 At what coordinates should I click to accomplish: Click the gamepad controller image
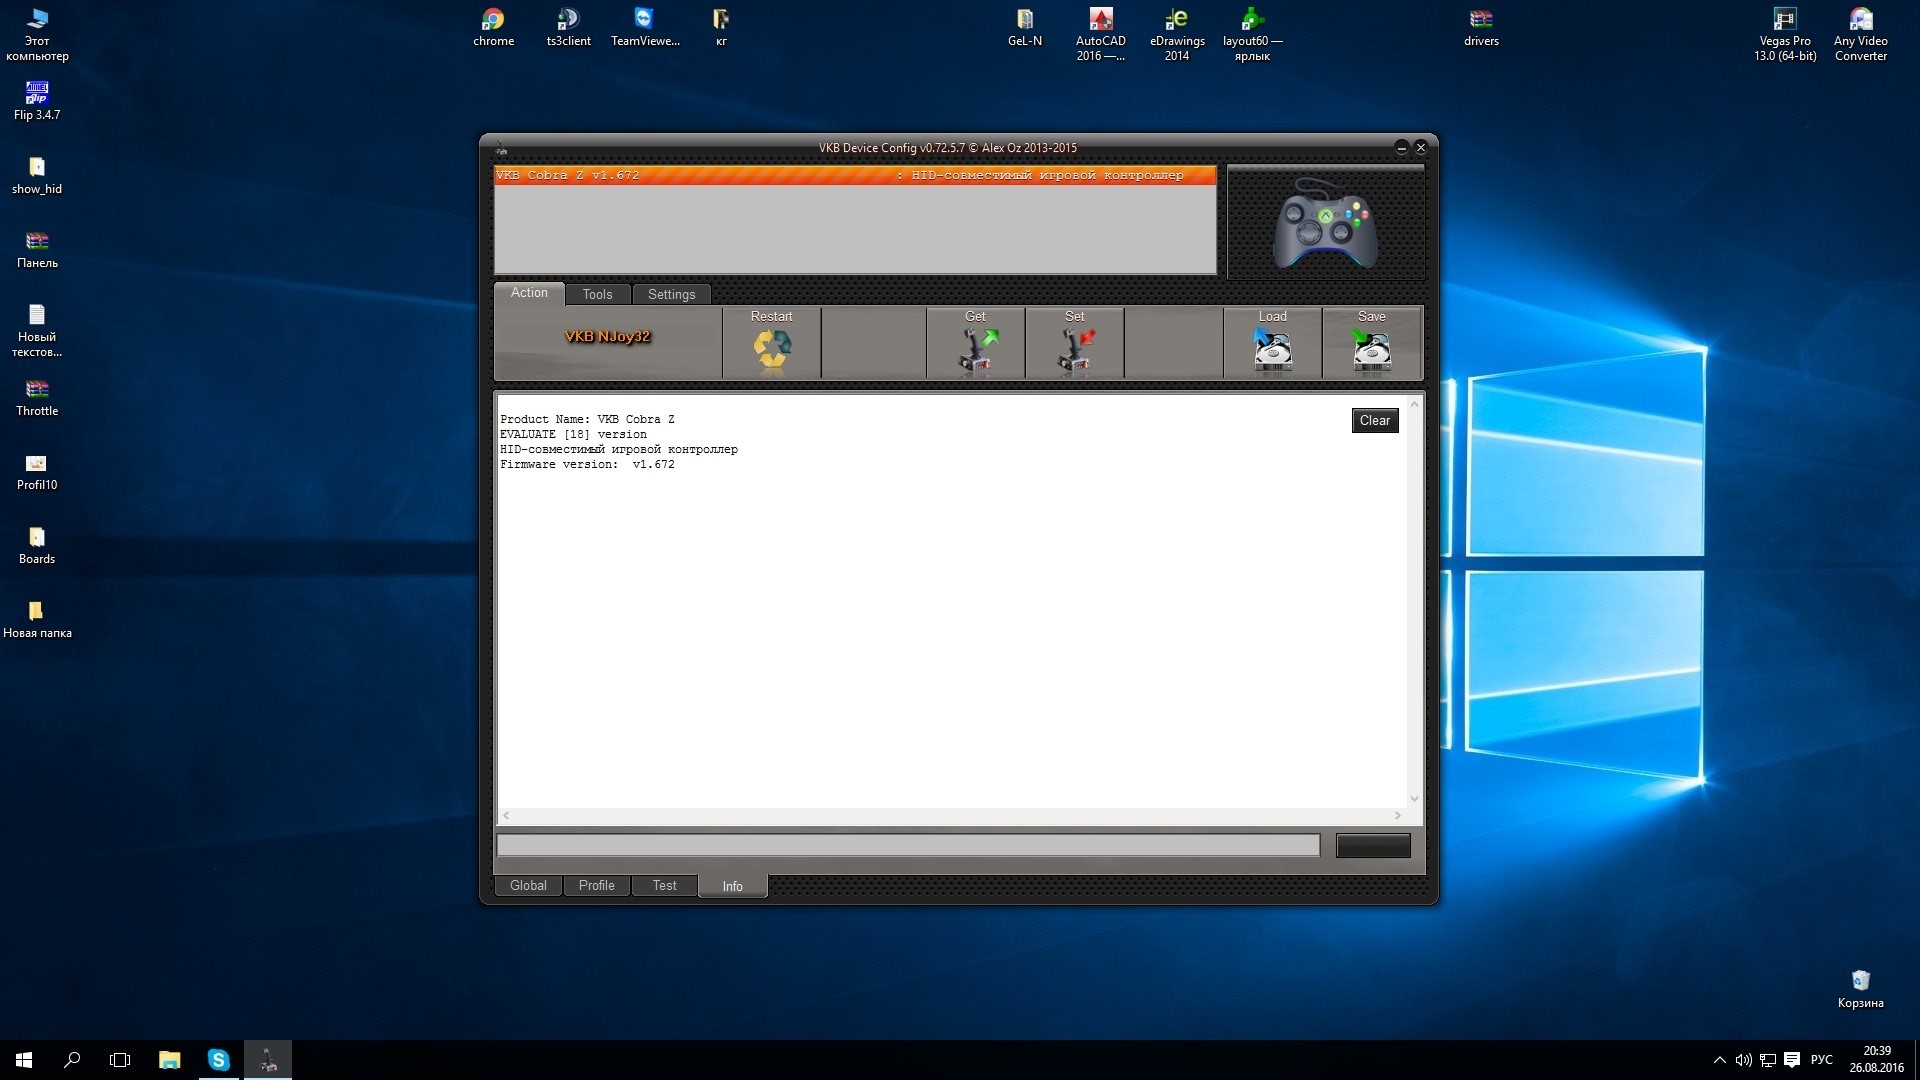(x=1325, y=224)
